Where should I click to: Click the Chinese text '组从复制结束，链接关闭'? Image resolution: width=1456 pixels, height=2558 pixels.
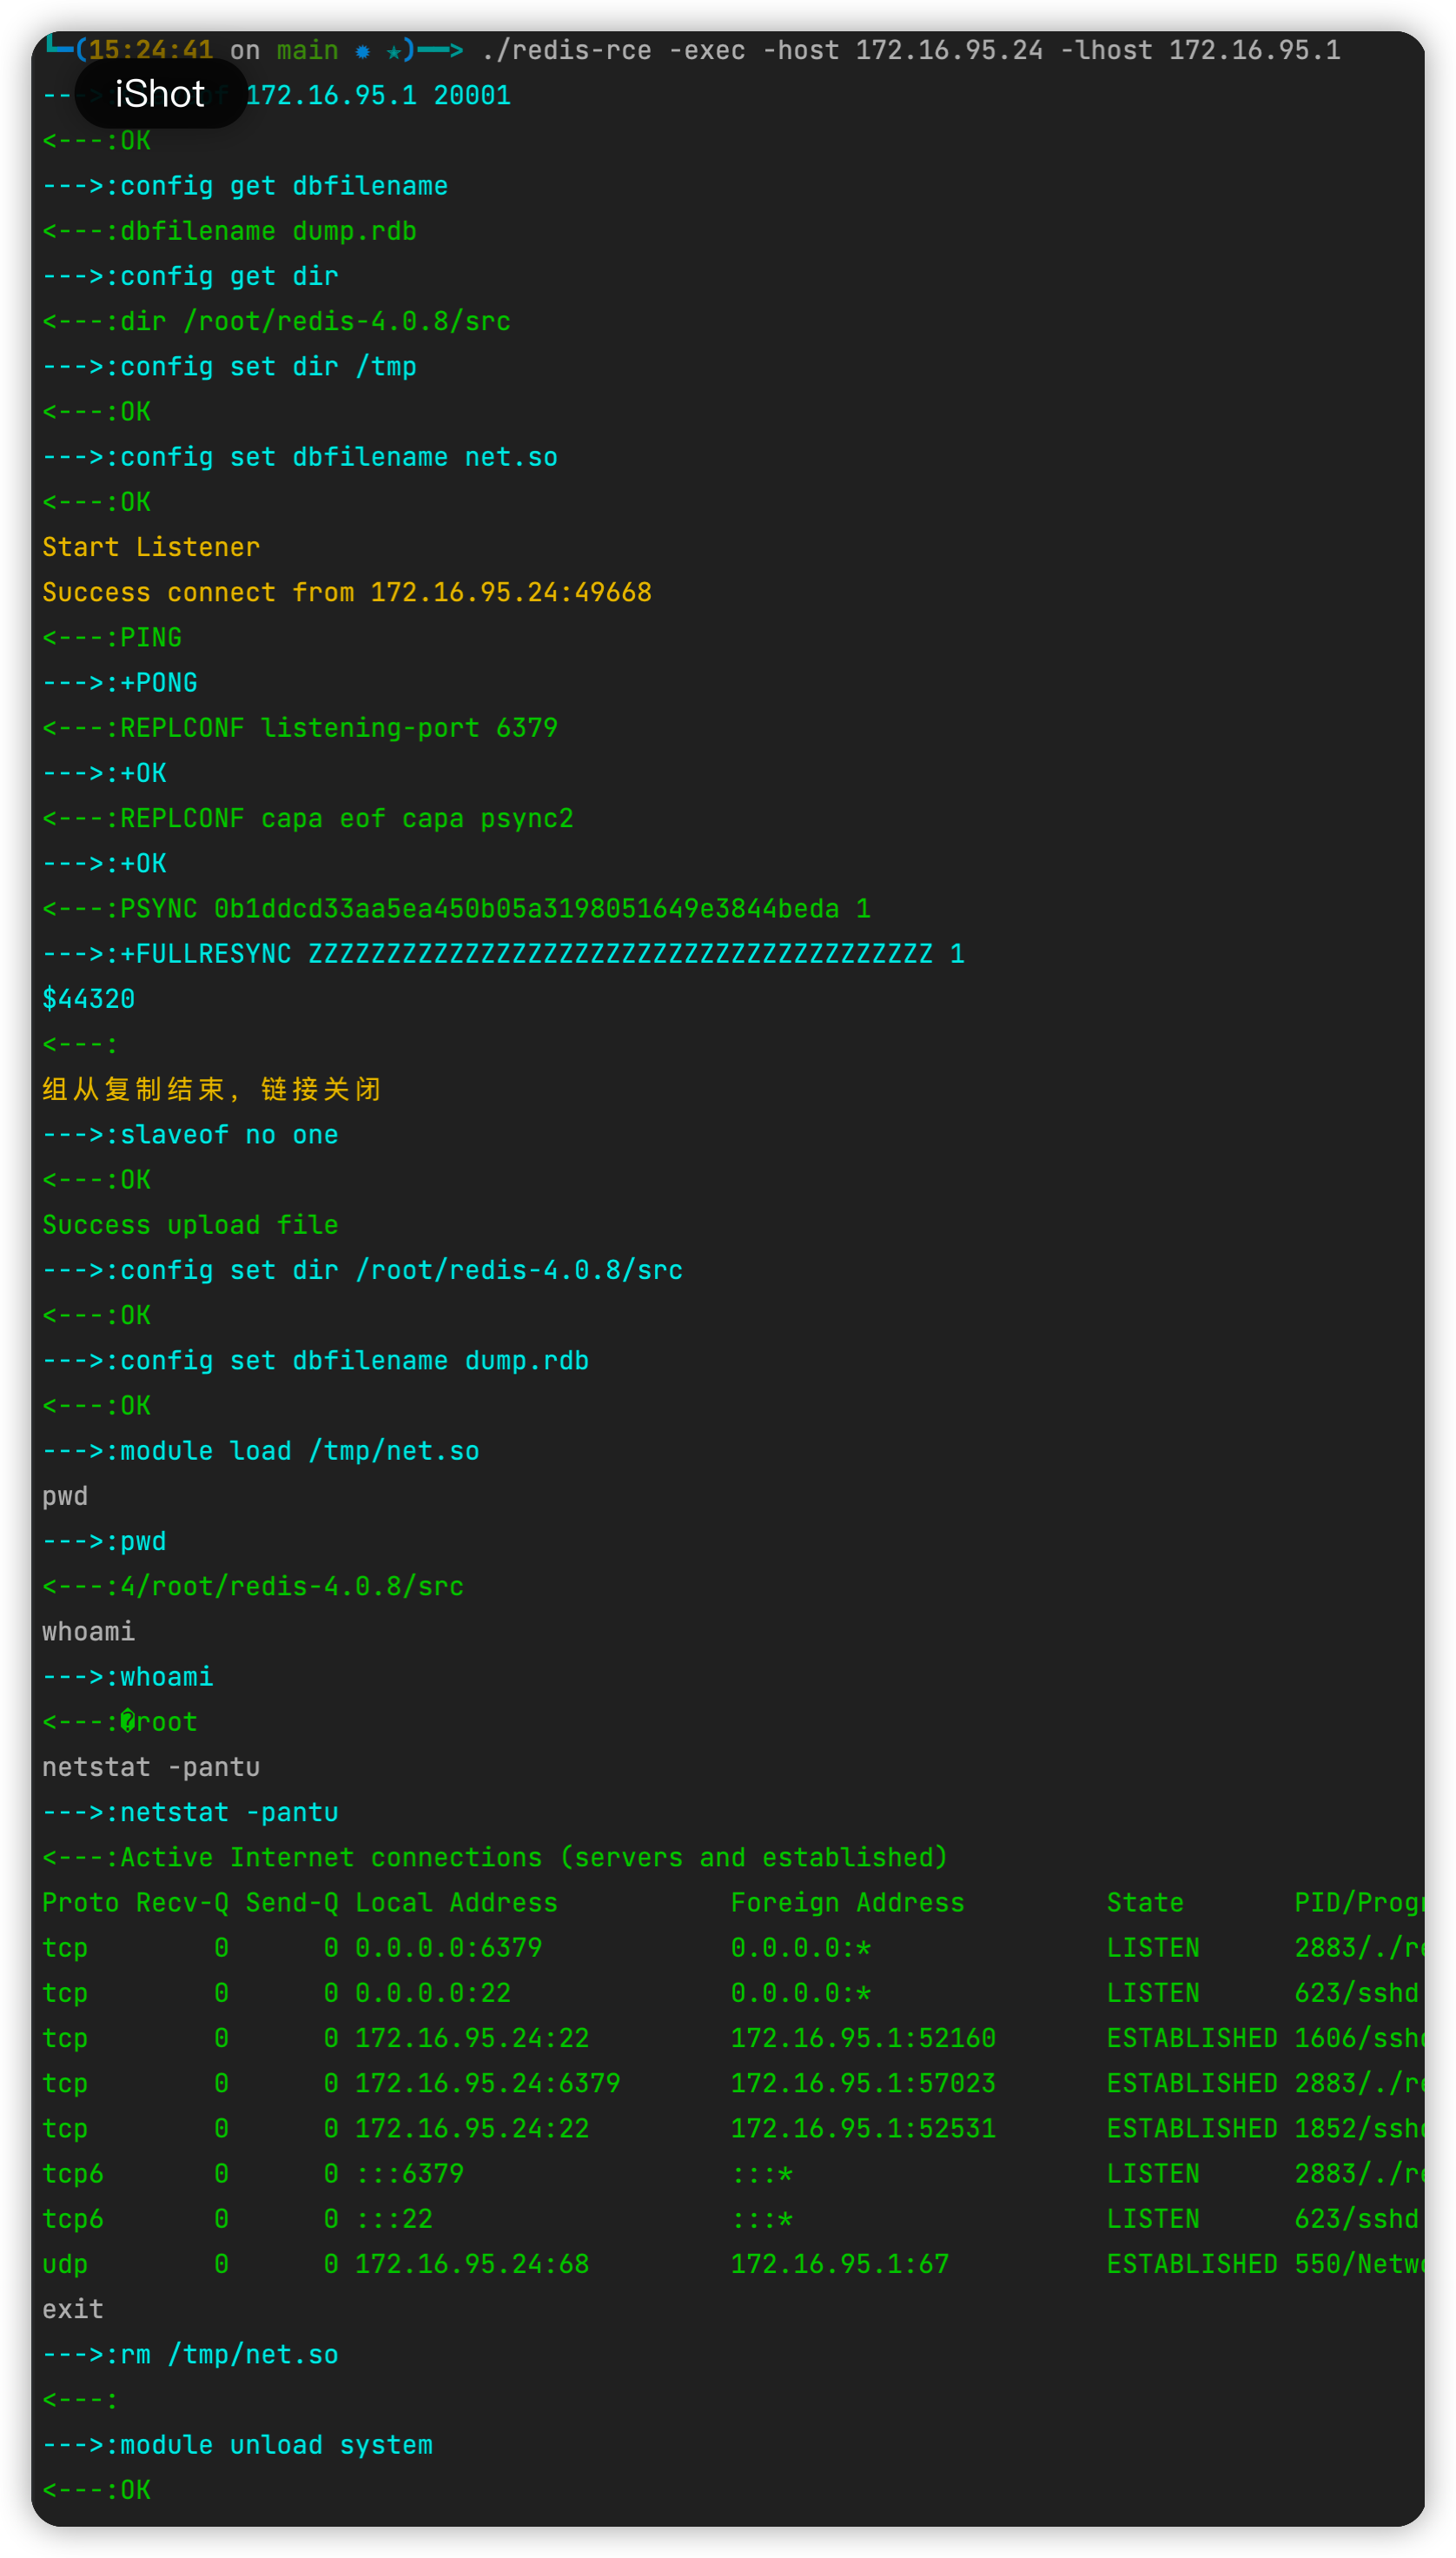pyautogui.click(x=211, y=1089)
